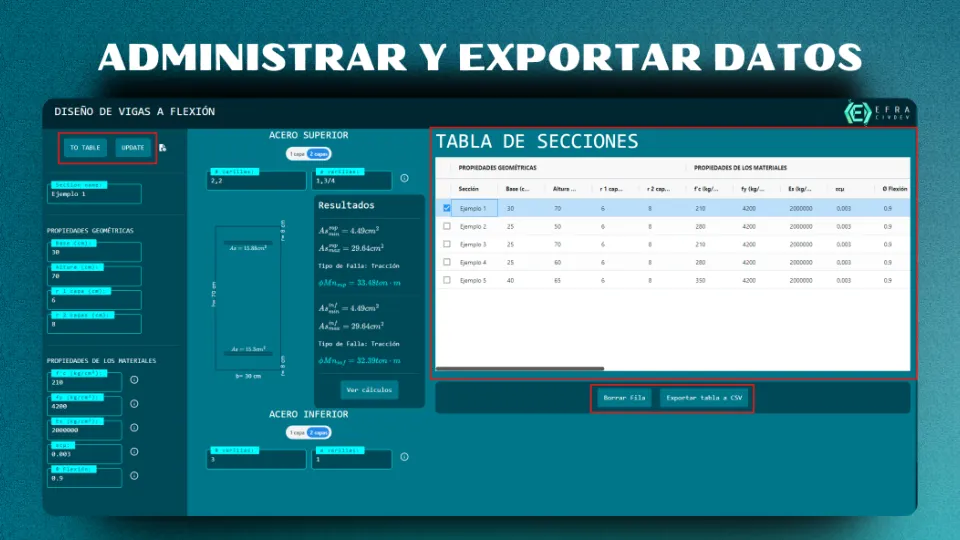Click the file icon beside UPDATE button
The height and width of the screenshot is (540, 960).
163,148
